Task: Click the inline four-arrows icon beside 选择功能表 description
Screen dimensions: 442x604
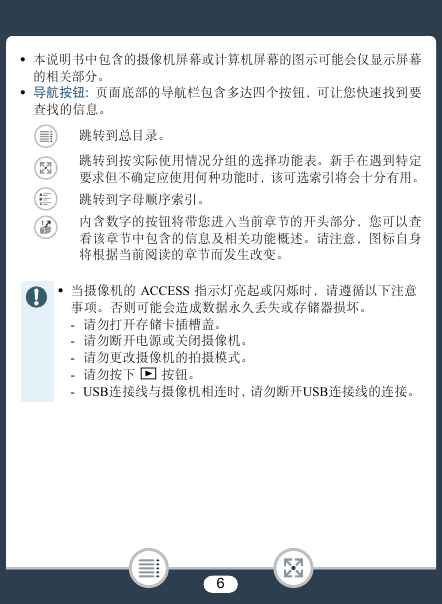Action: pyautogui.click(x=45, y=168)
